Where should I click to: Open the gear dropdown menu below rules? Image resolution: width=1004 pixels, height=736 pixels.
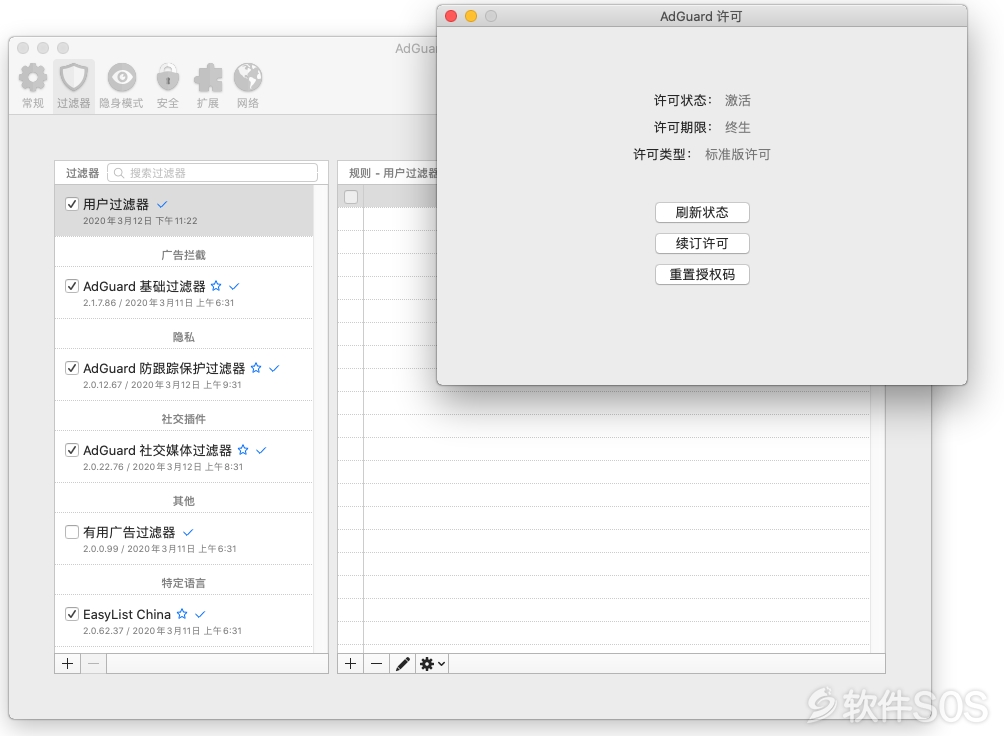[432, 664]
